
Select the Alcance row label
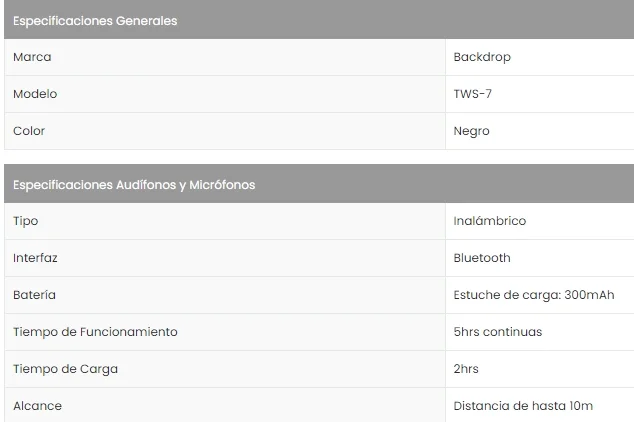coord(37,406)
